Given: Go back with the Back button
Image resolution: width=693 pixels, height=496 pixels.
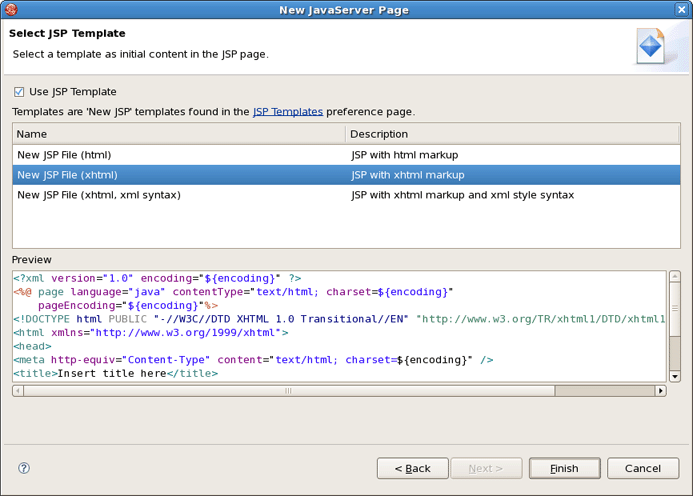Looking at the screenshot, I should click(x=413, y=468).
